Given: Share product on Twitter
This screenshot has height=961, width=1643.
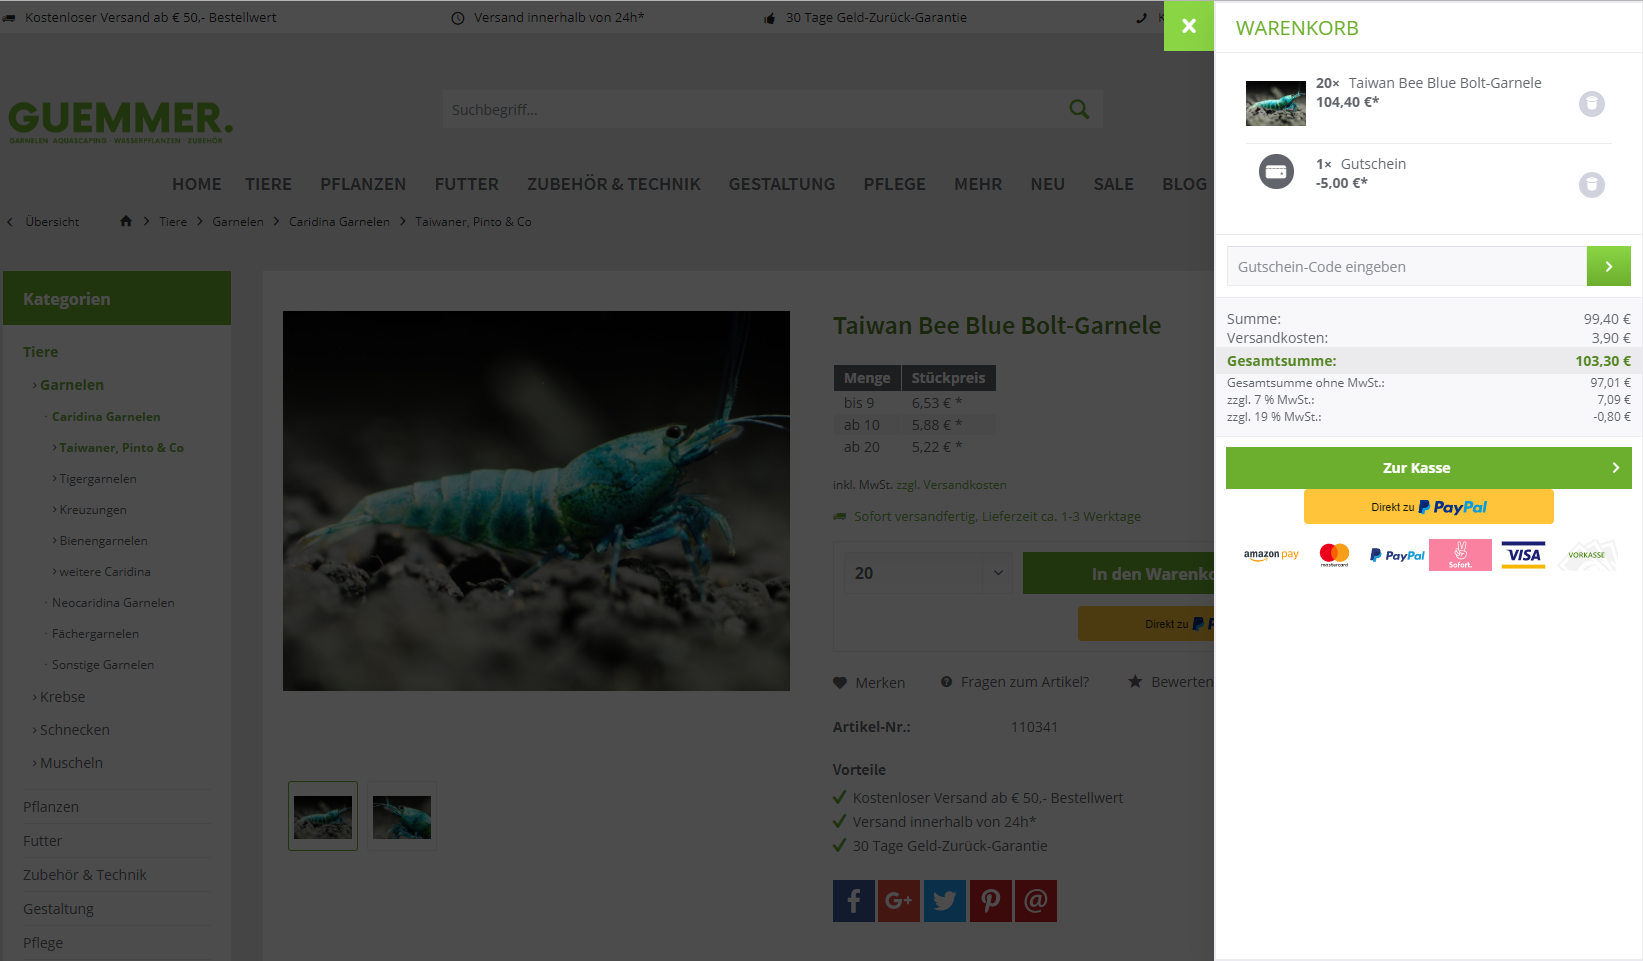Looking at the screenshot, I should click(x=945, y=901).
